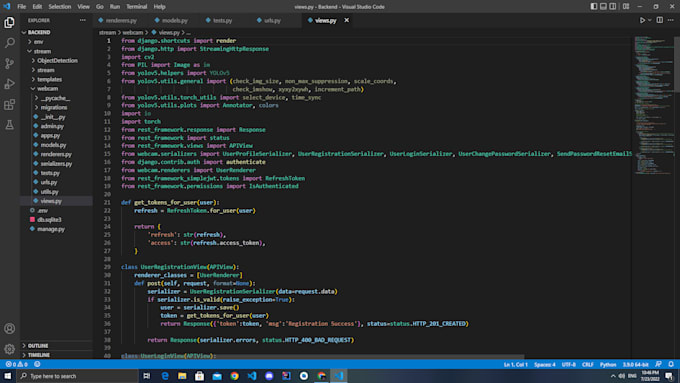680x383 pixels.
Task: Open the Run and Debug view
Action: click(9, 84)
